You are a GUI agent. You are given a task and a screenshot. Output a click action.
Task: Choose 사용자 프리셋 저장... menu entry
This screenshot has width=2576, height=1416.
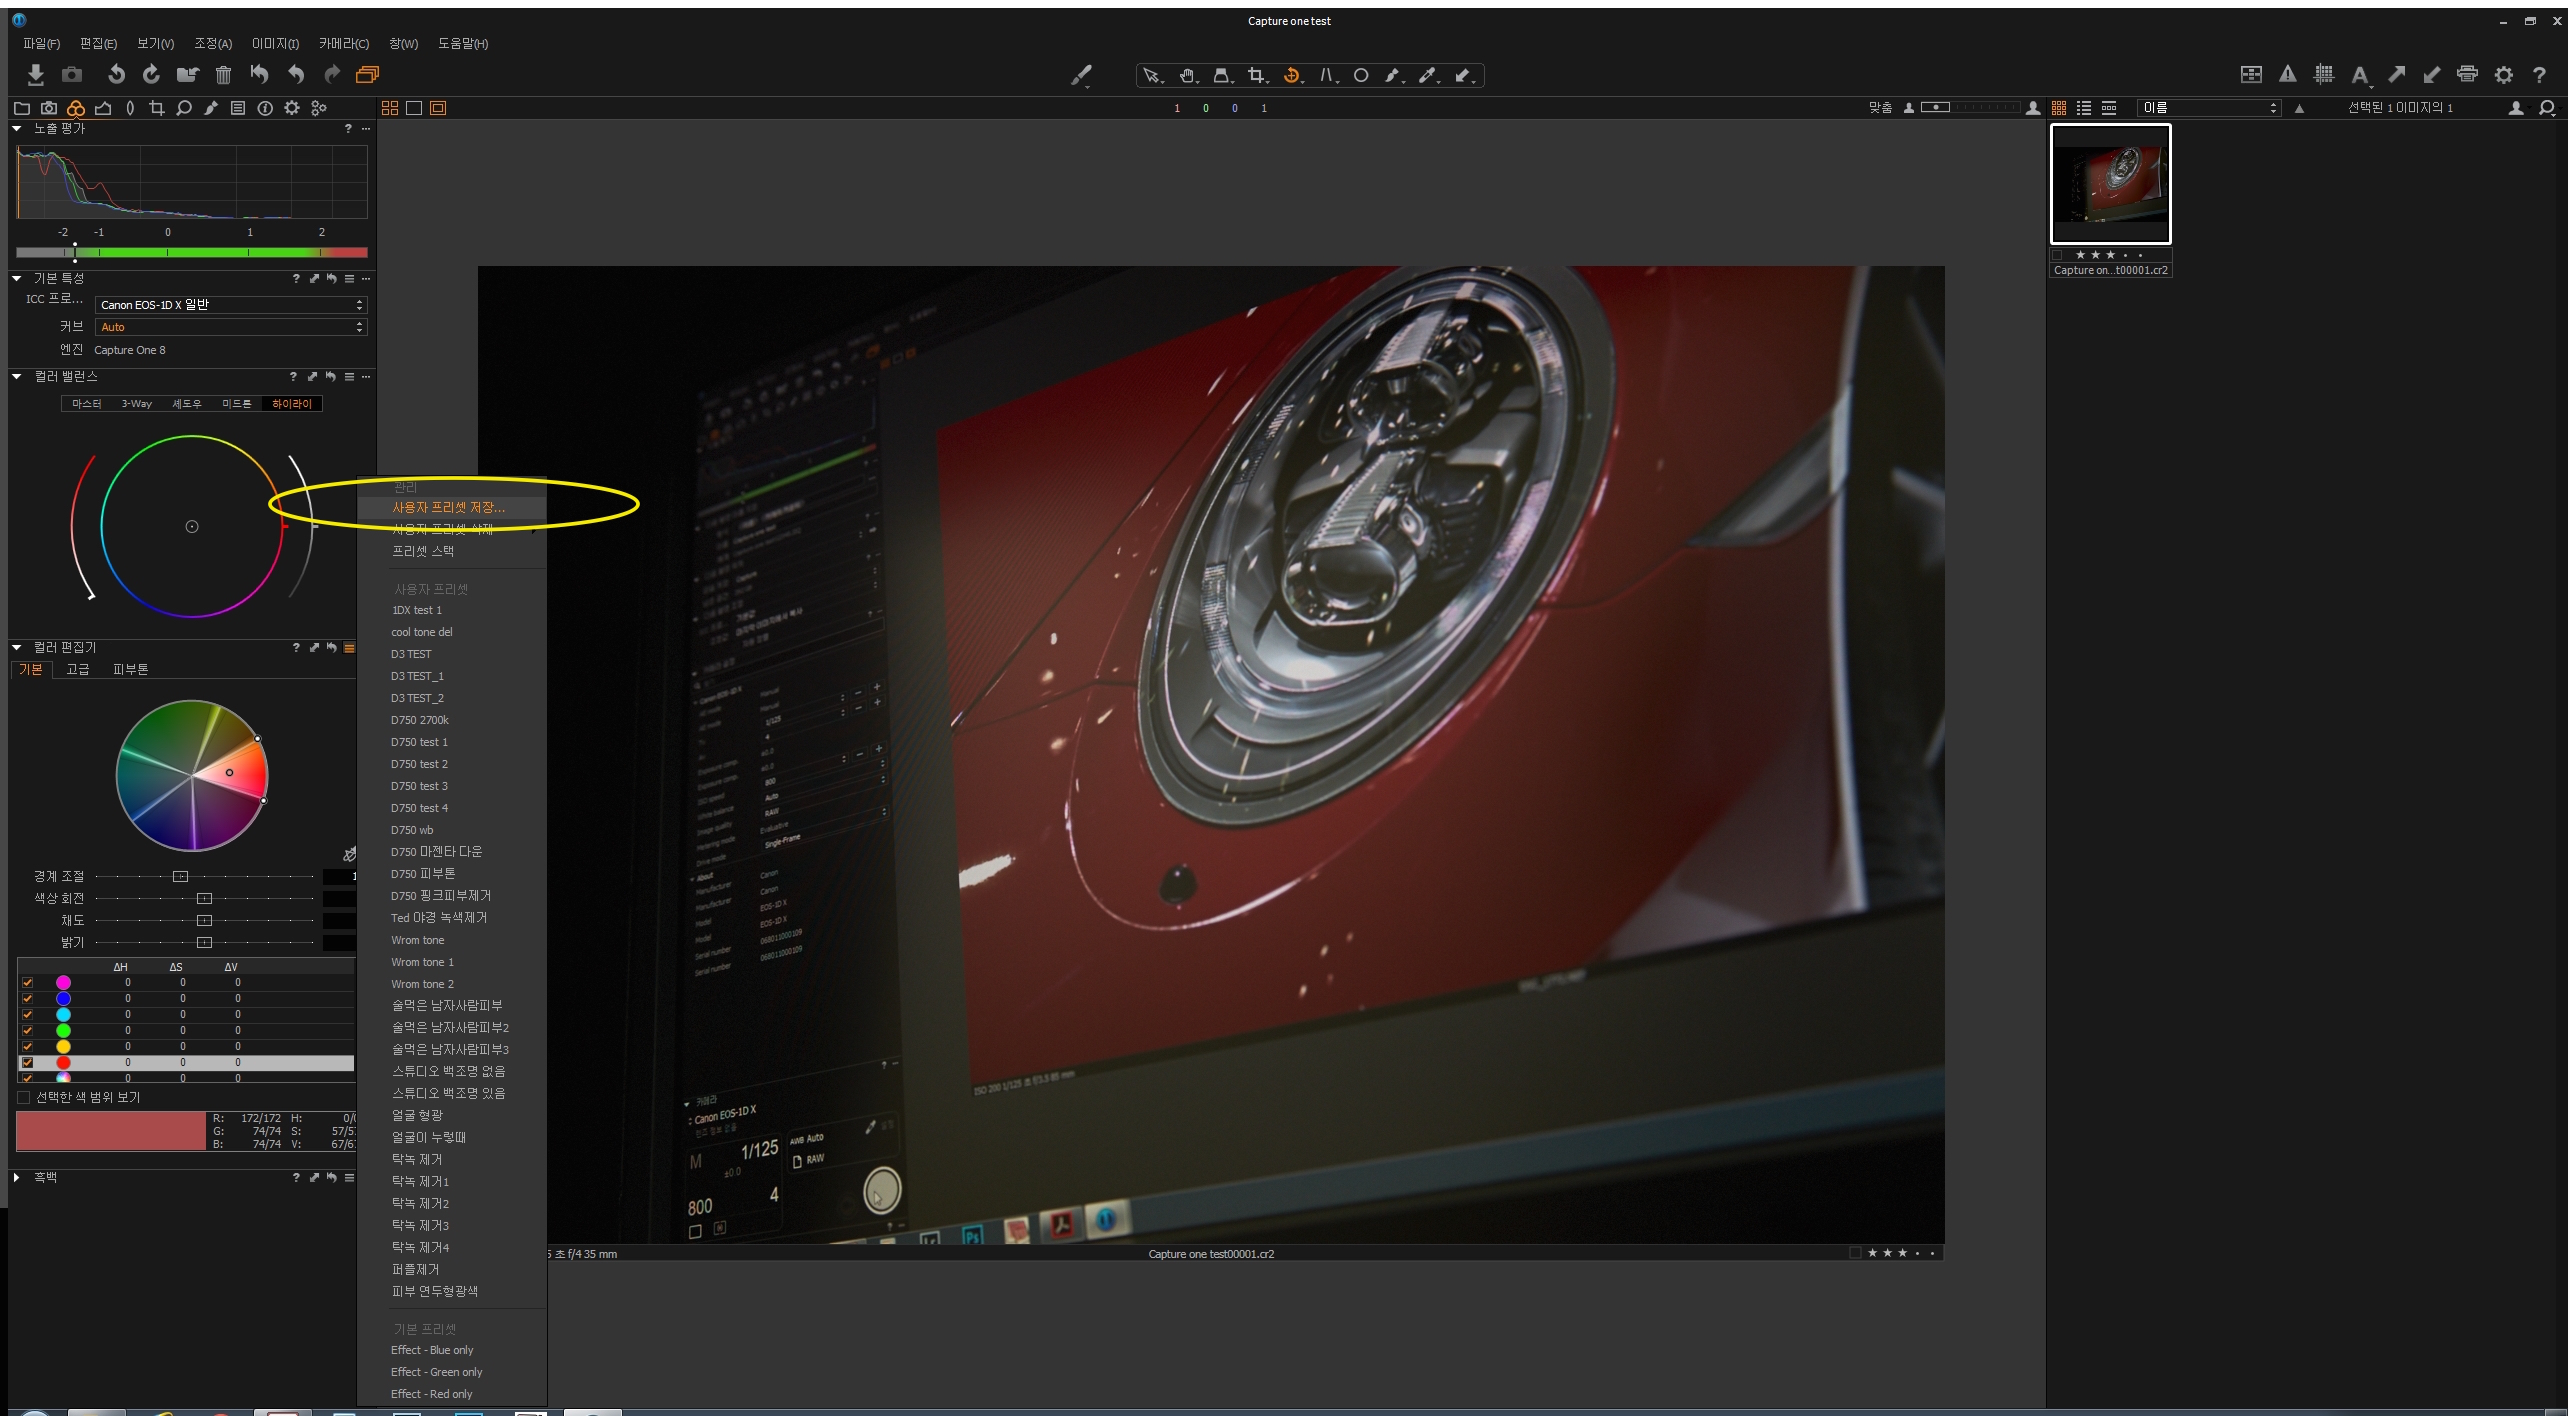click(x=448, y=508)
